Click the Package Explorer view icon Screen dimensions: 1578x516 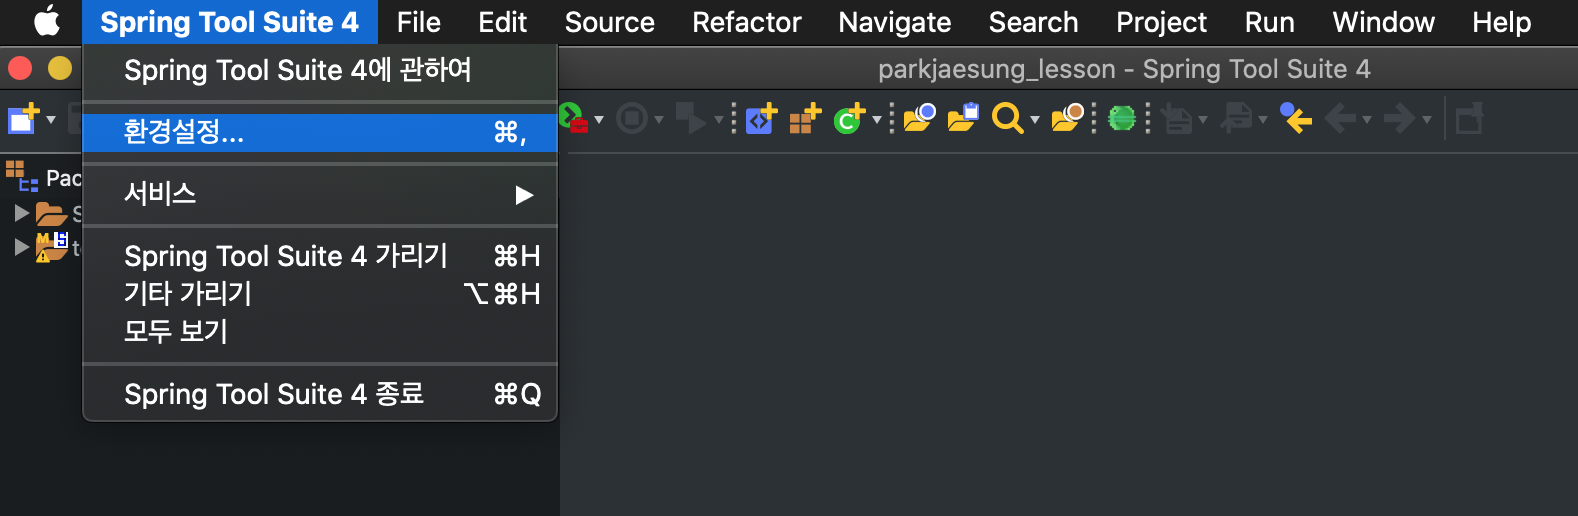tap(21, 176)
